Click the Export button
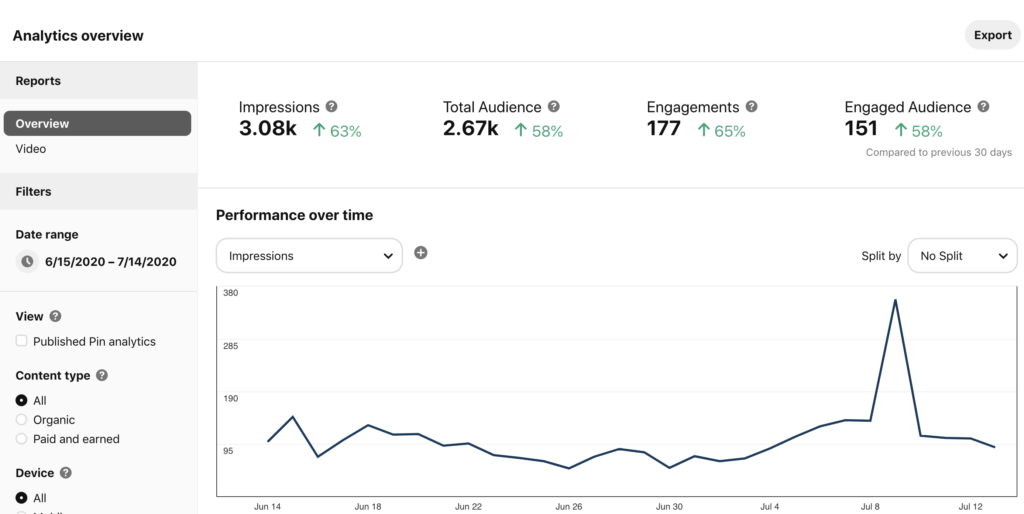The image size is (1024, 514). click(x=992, y=35)
